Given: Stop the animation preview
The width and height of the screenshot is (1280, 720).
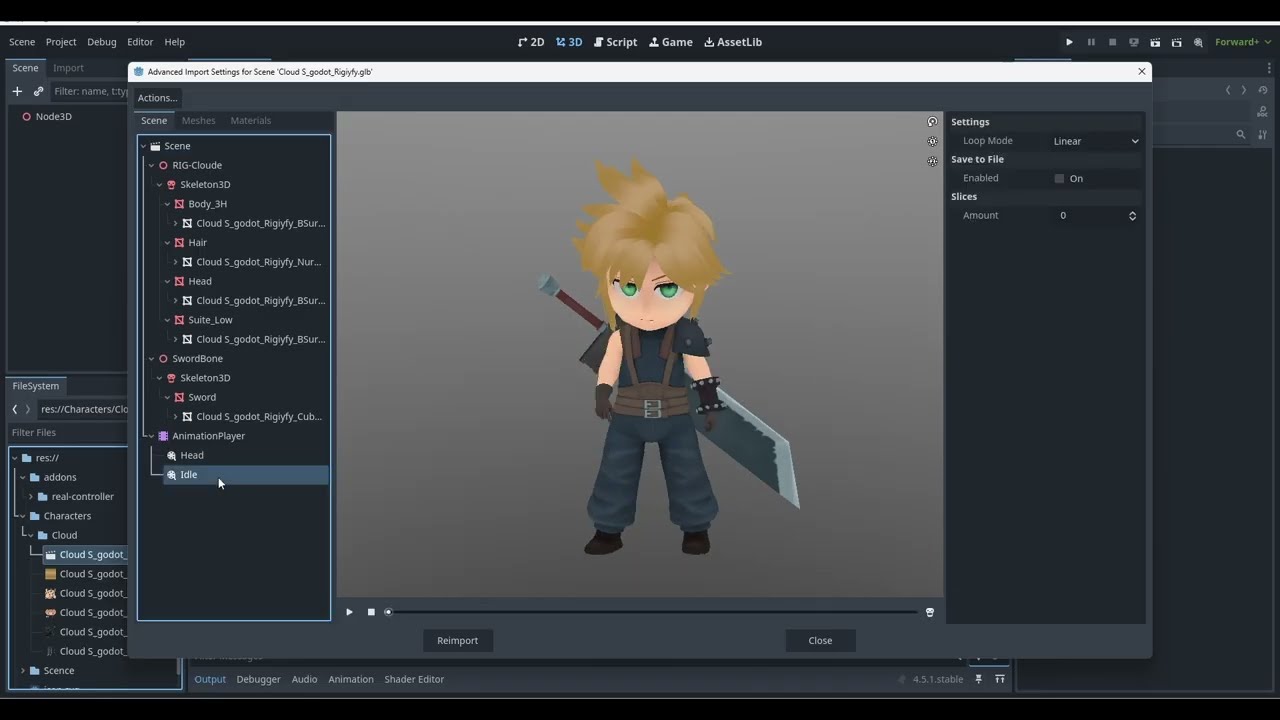Looking at the screenshot, I should click(x=371, y=612).
